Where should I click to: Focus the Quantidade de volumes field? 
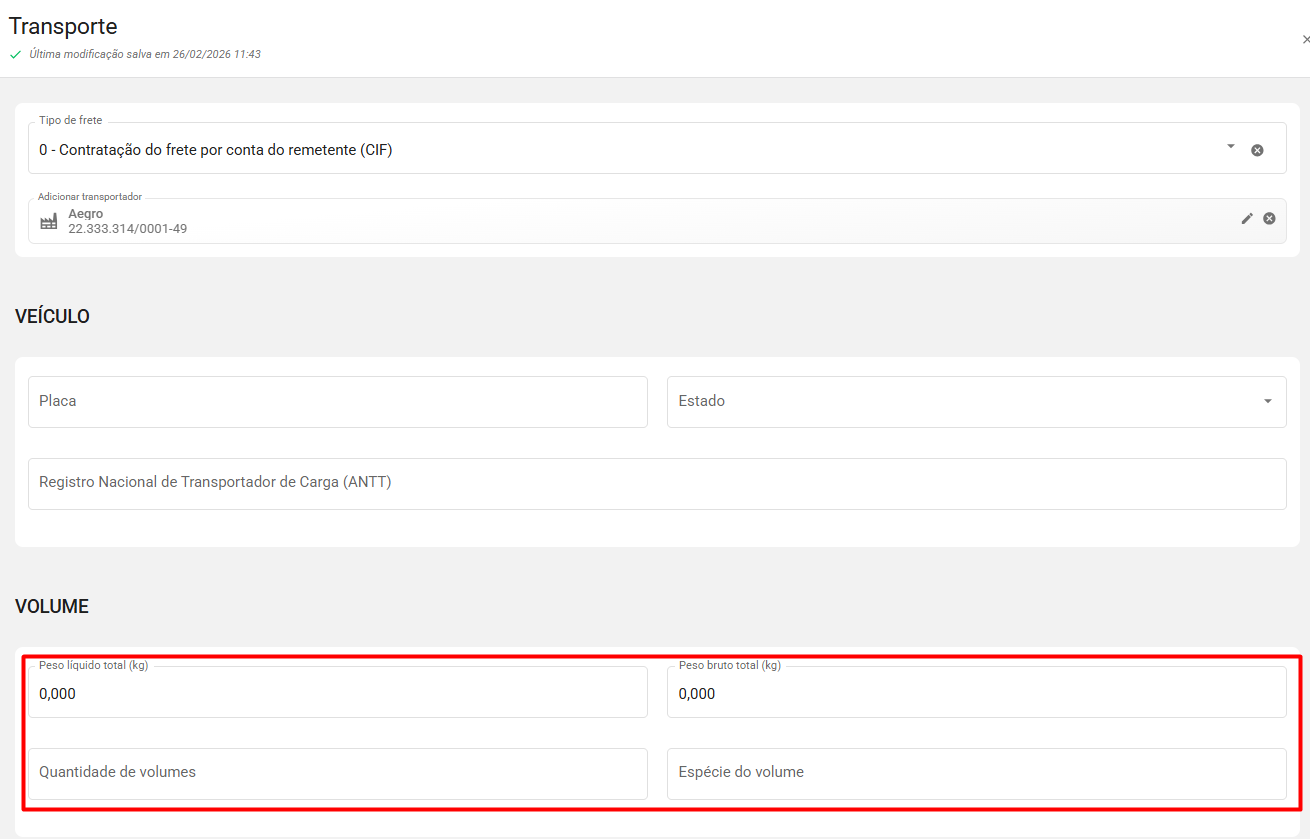337,773
